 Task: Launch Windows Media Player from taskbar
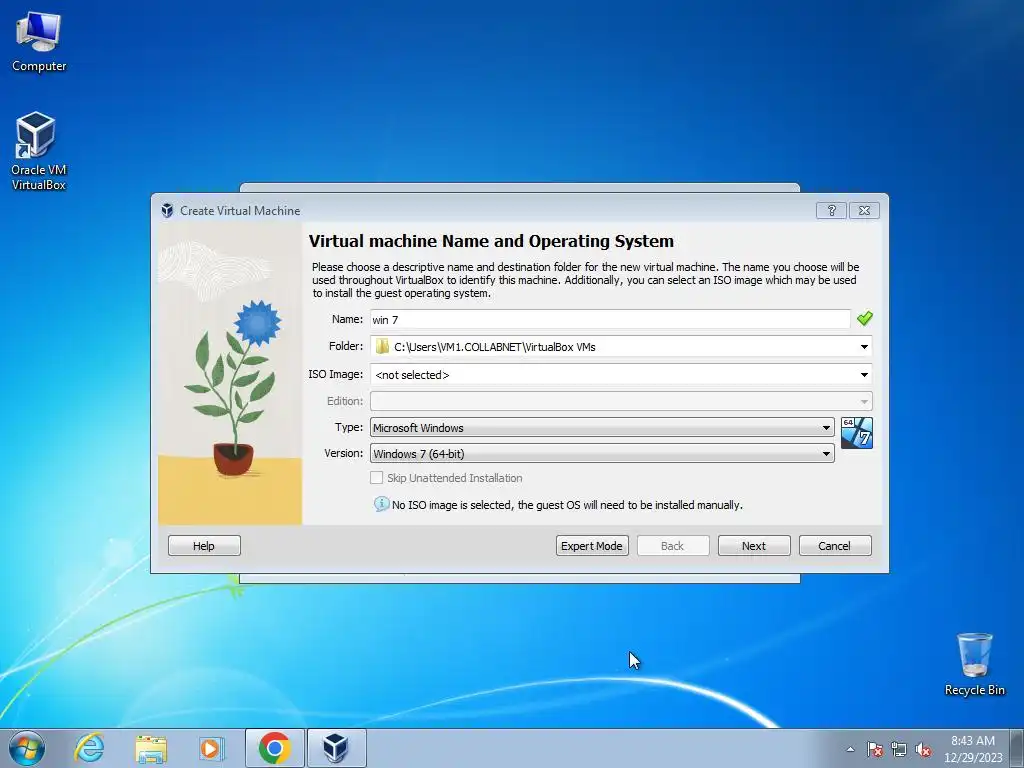tap(212, 748)
